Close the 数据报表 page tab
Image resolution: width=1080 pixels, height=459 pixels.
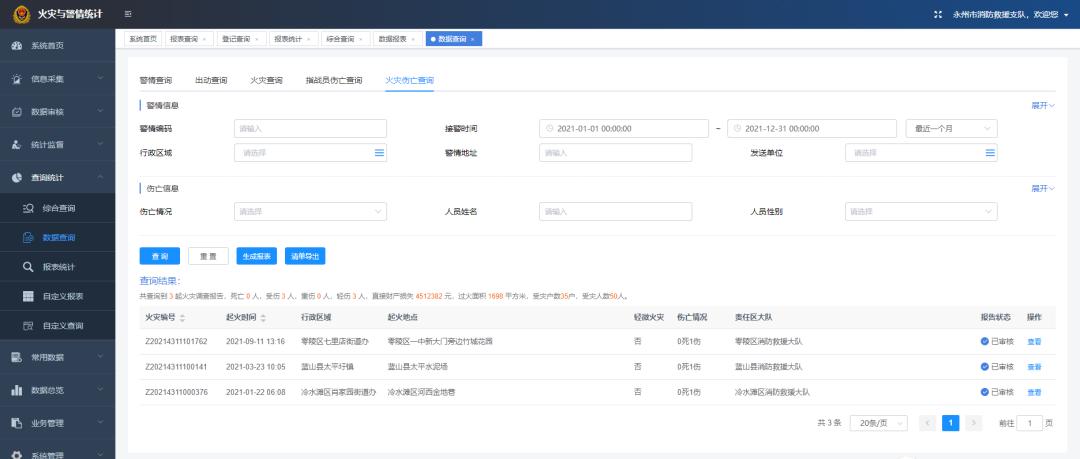pyautogui.click(x=413, y=39)
